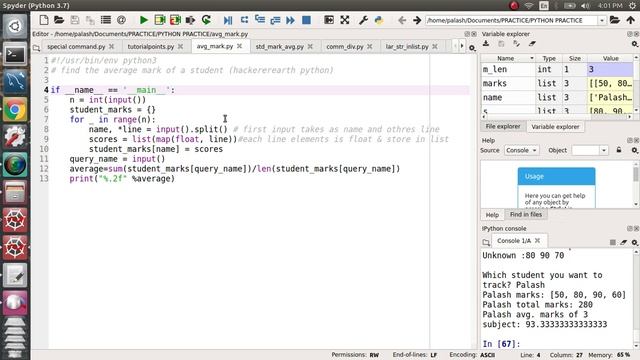Open Variable explorer options gear
The width and height of the screenshot is (640, 360).
click(x=635, y=44)
